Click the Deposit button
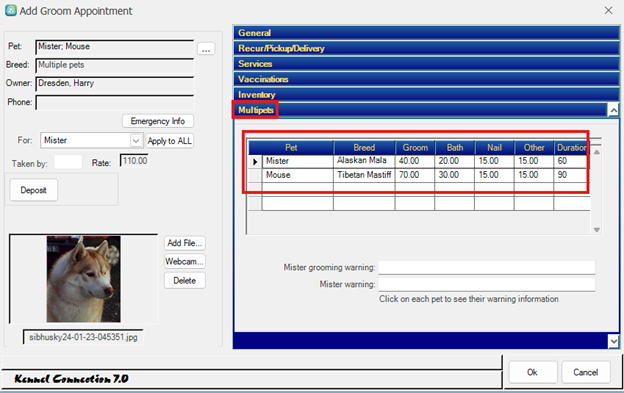 33,190
